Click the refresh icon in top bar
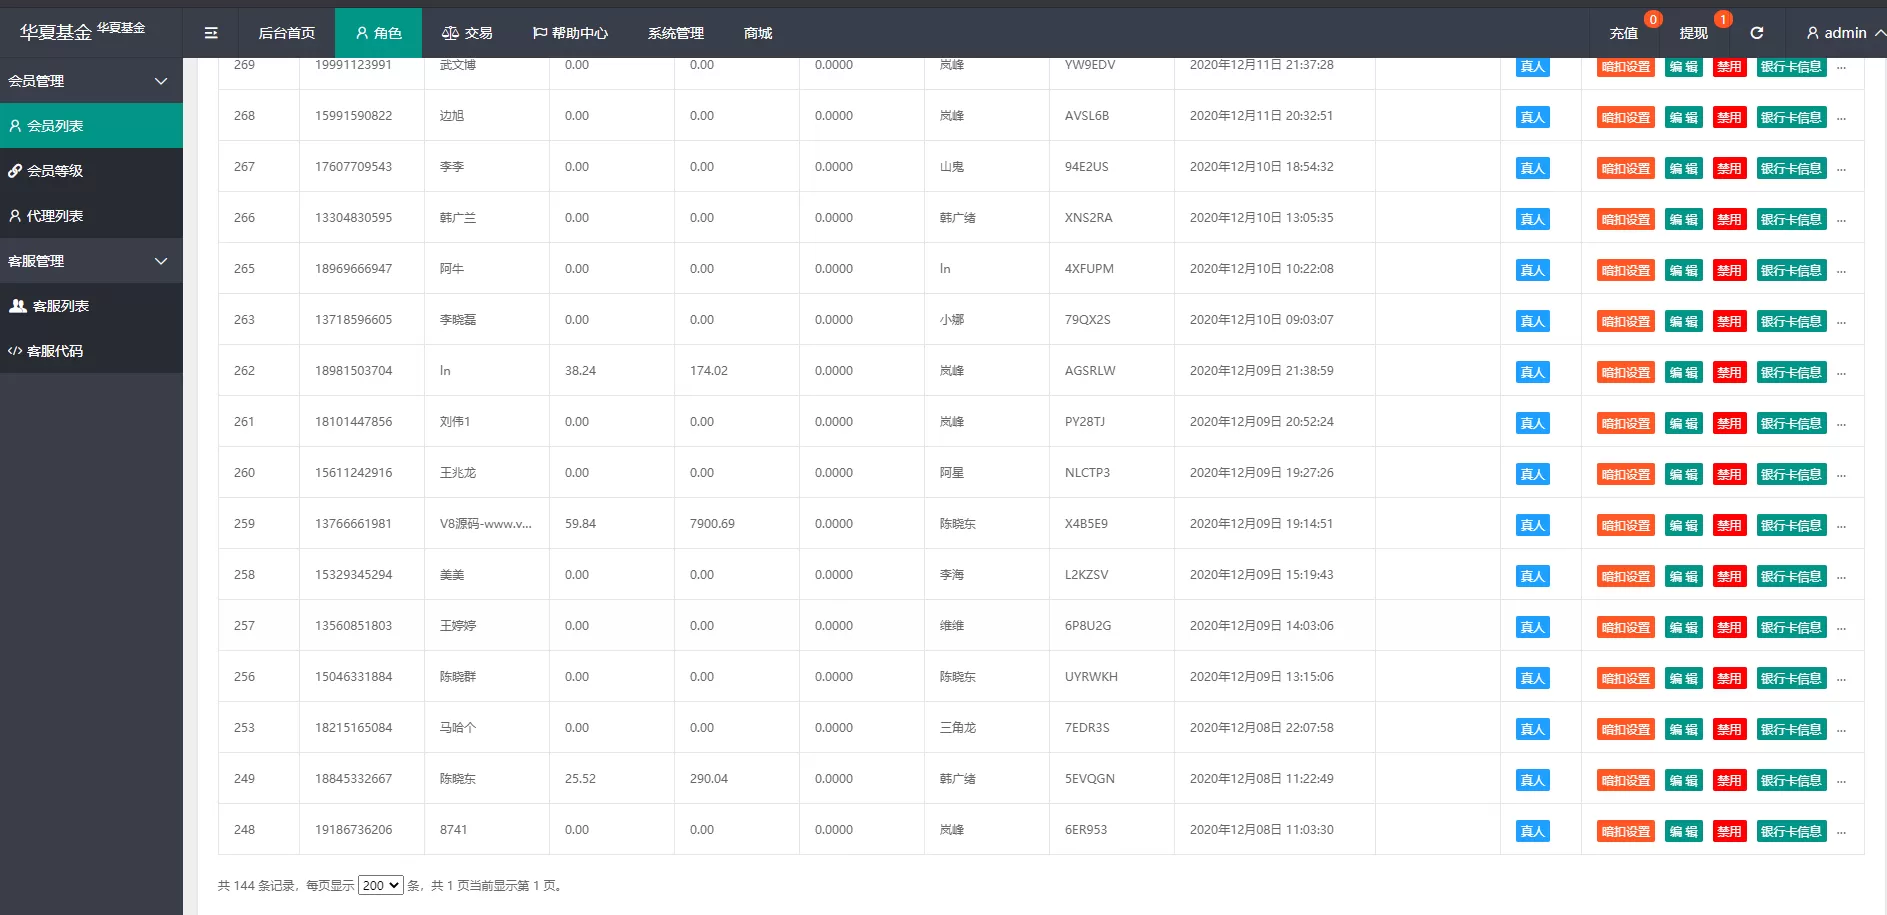 pyautogui.click(x=1756, y=33)
